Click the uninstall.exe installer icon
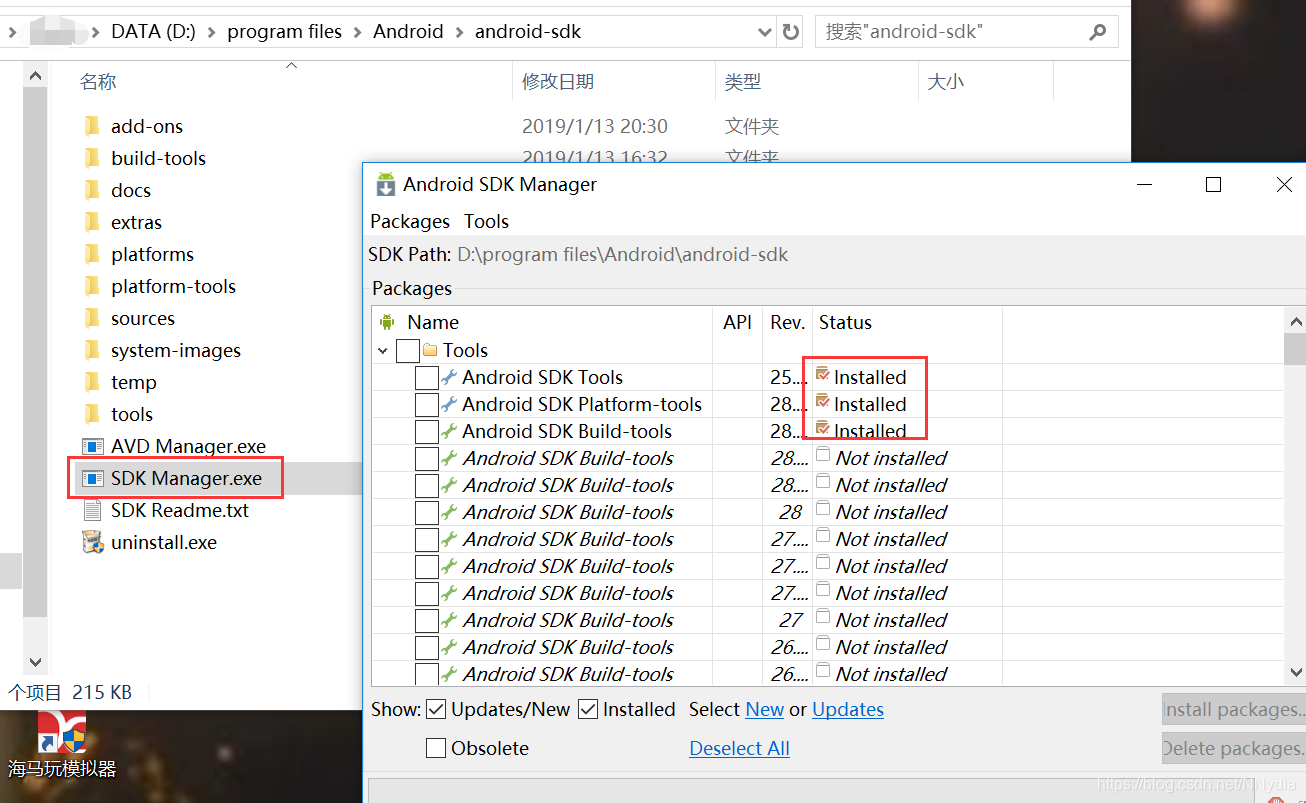The height and width of the screenshot is (803, 1306). [x=93, y=542]
